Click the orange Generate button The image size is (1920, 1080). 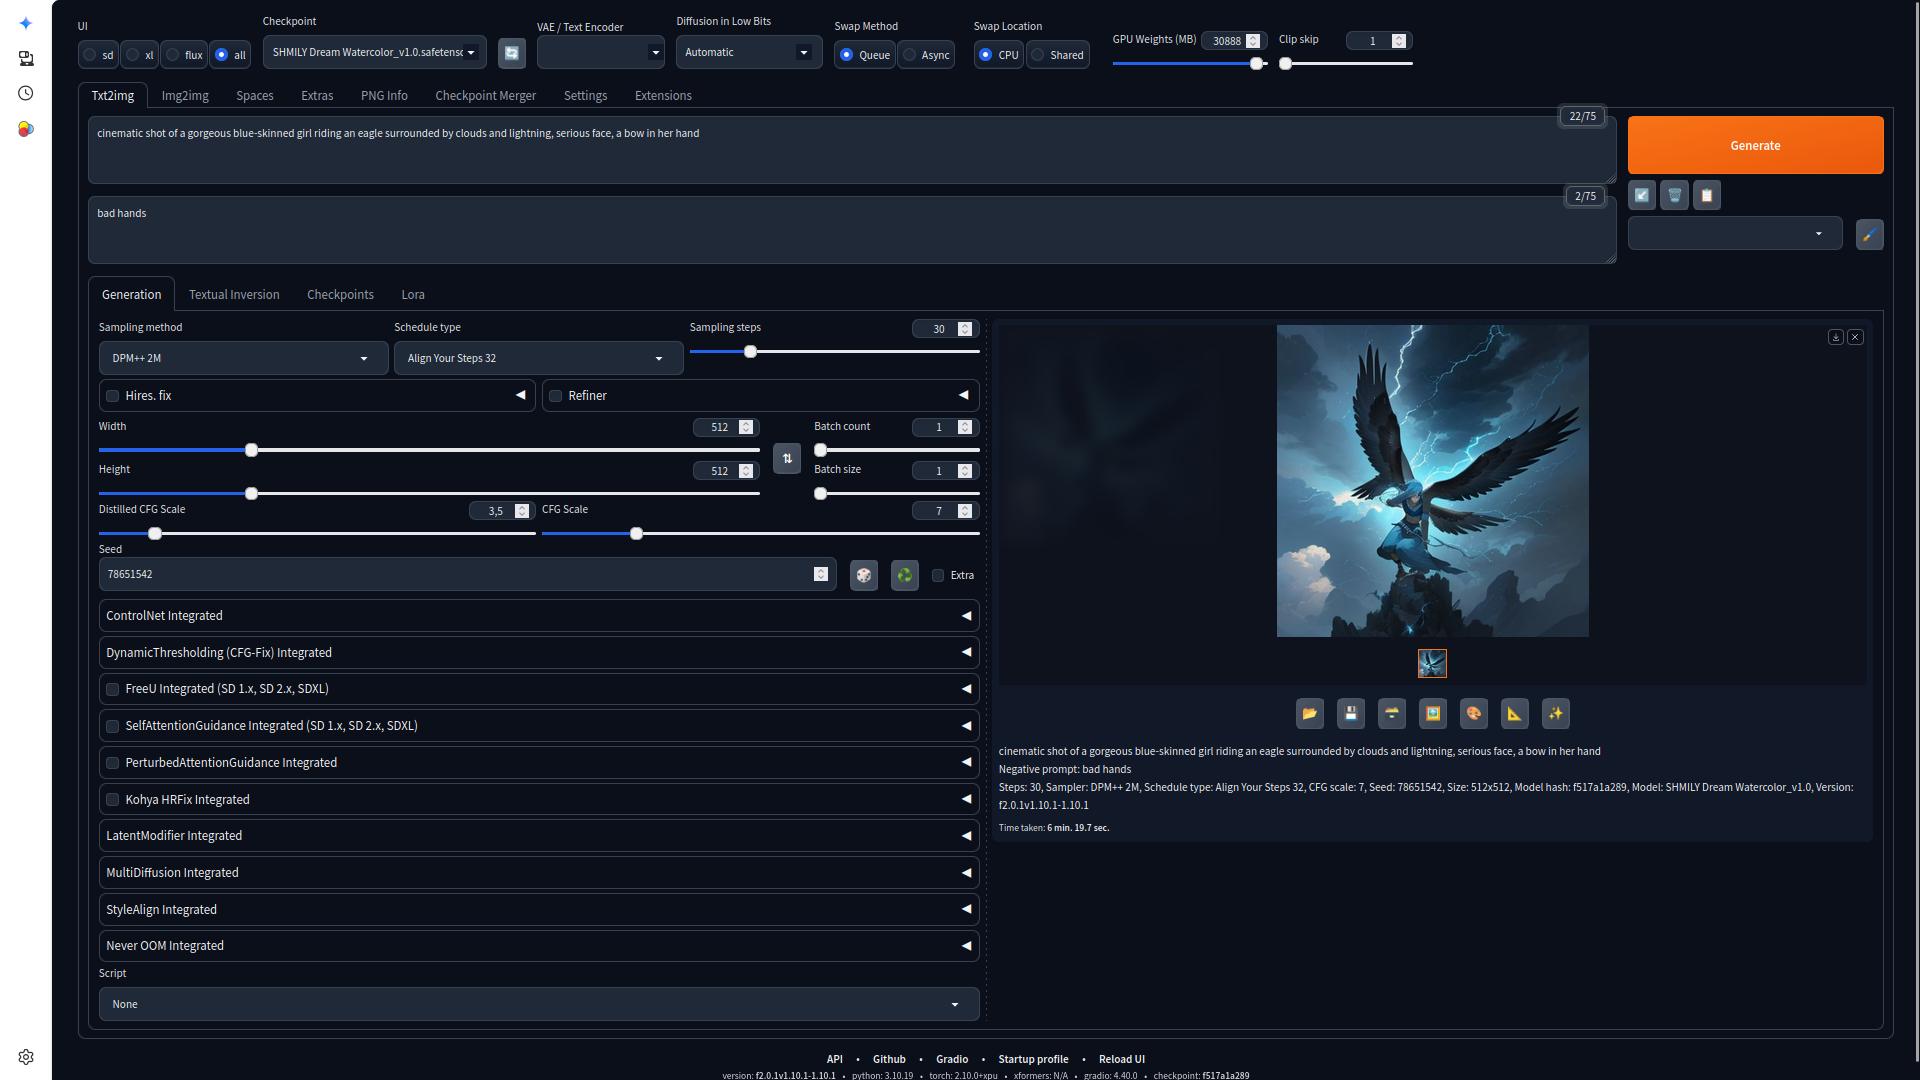pyautogui.click(x=1755, y=145)
